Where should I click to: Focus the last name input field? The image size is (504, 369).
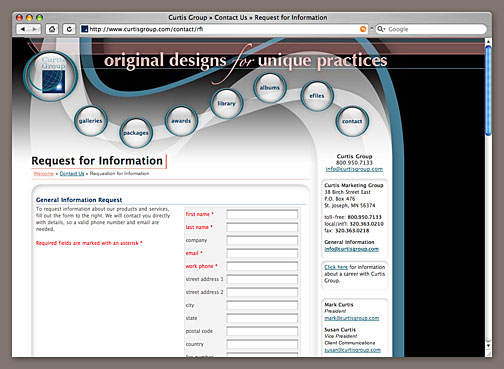(x=262, y=227)
